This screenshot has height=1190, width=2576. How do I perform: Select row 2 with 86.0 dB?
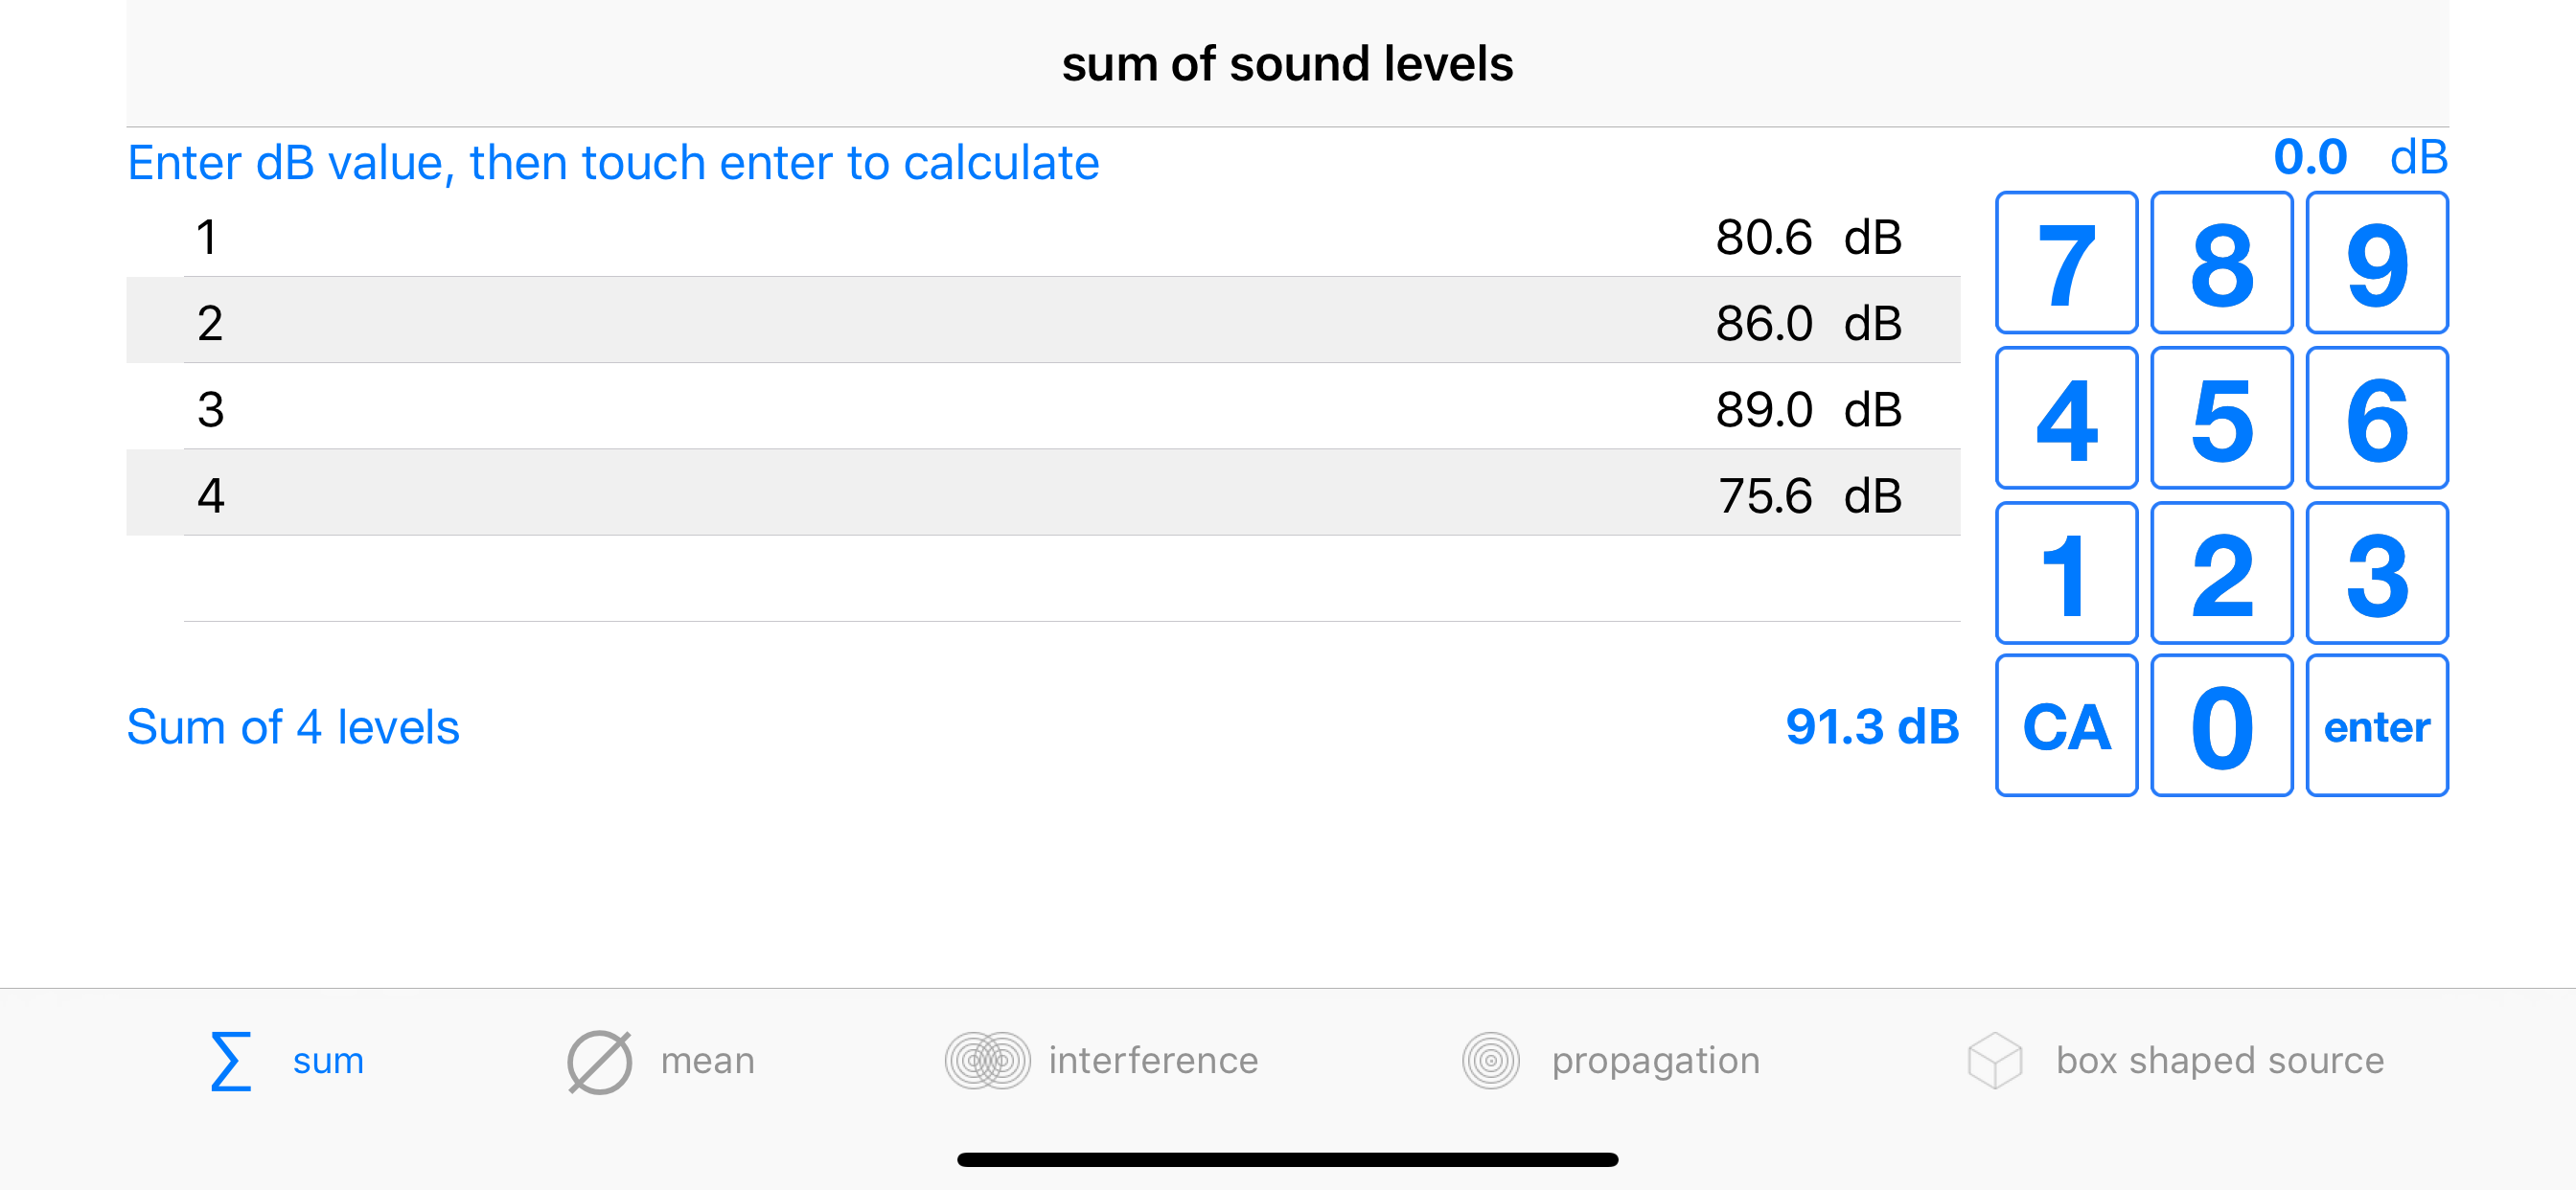(1043, 321)
